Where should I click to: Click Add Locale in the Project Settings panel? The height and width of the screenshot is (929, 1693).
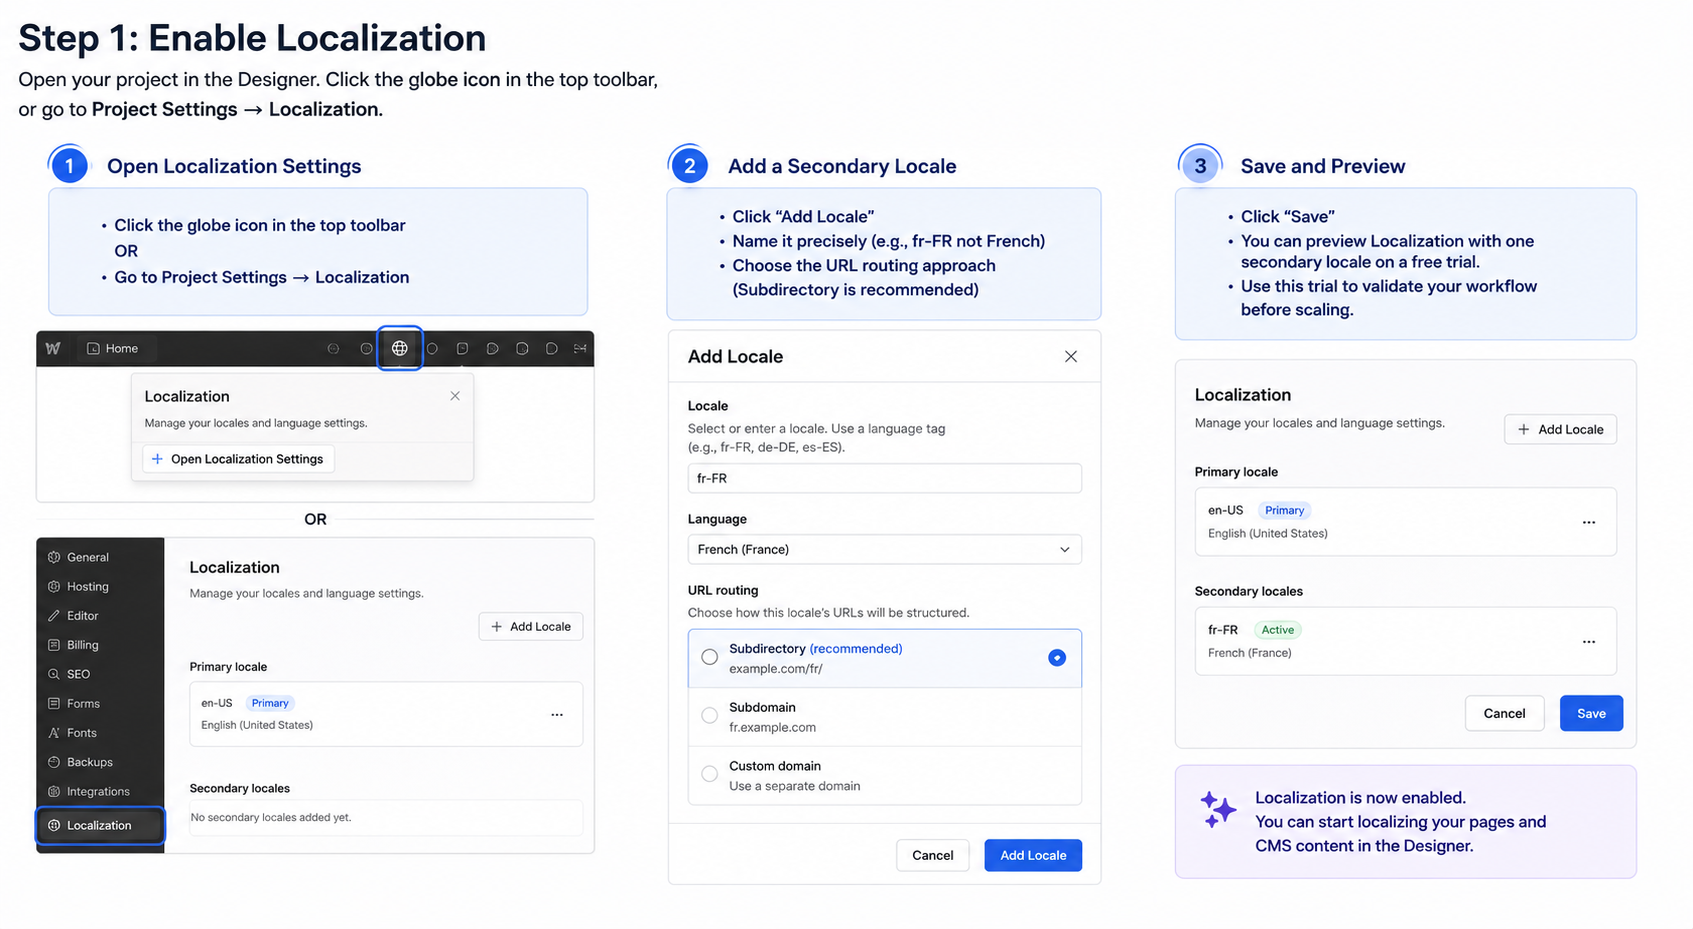point(531,627)
